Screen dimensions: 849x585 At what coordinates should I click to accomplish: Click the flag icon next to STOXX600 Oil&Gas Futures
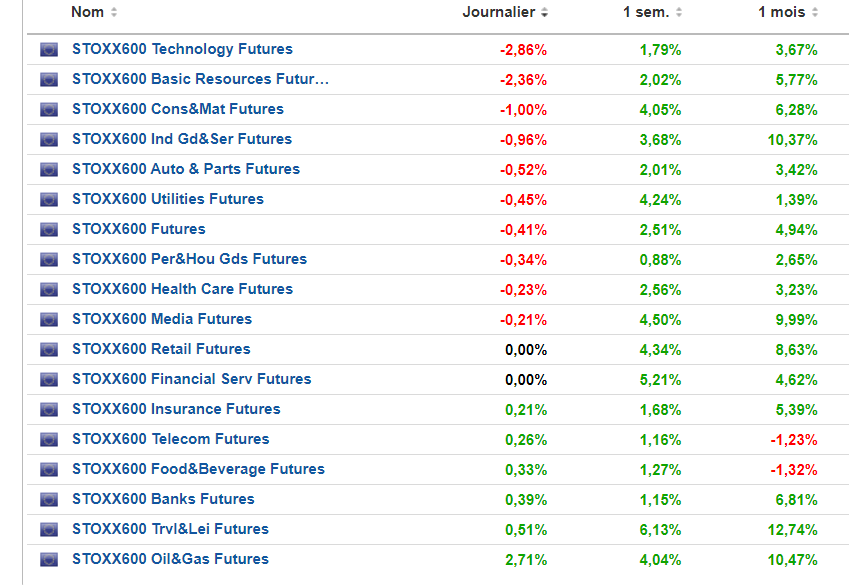49,559
